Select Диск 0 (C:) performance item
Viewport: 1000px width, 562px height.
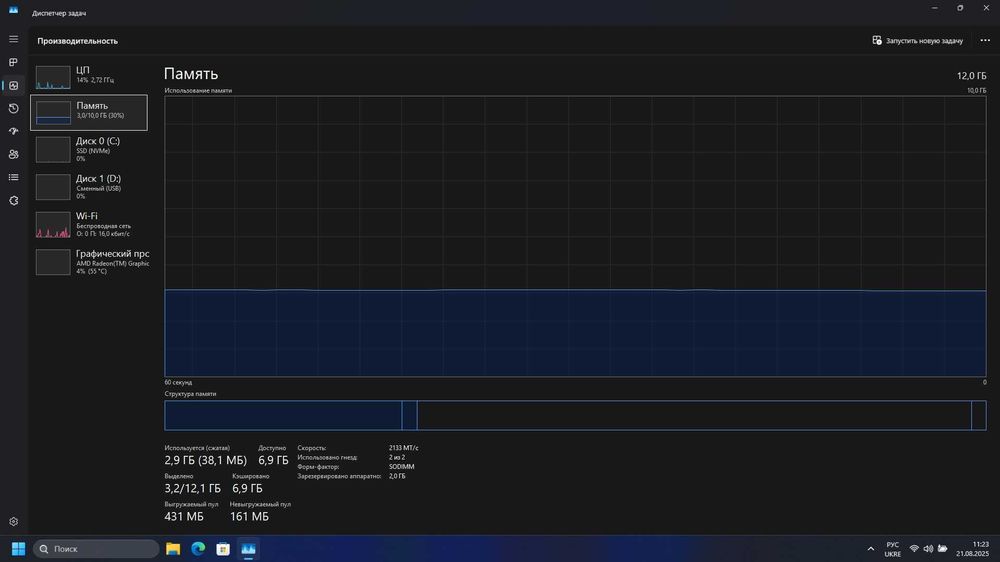point(89,149)
